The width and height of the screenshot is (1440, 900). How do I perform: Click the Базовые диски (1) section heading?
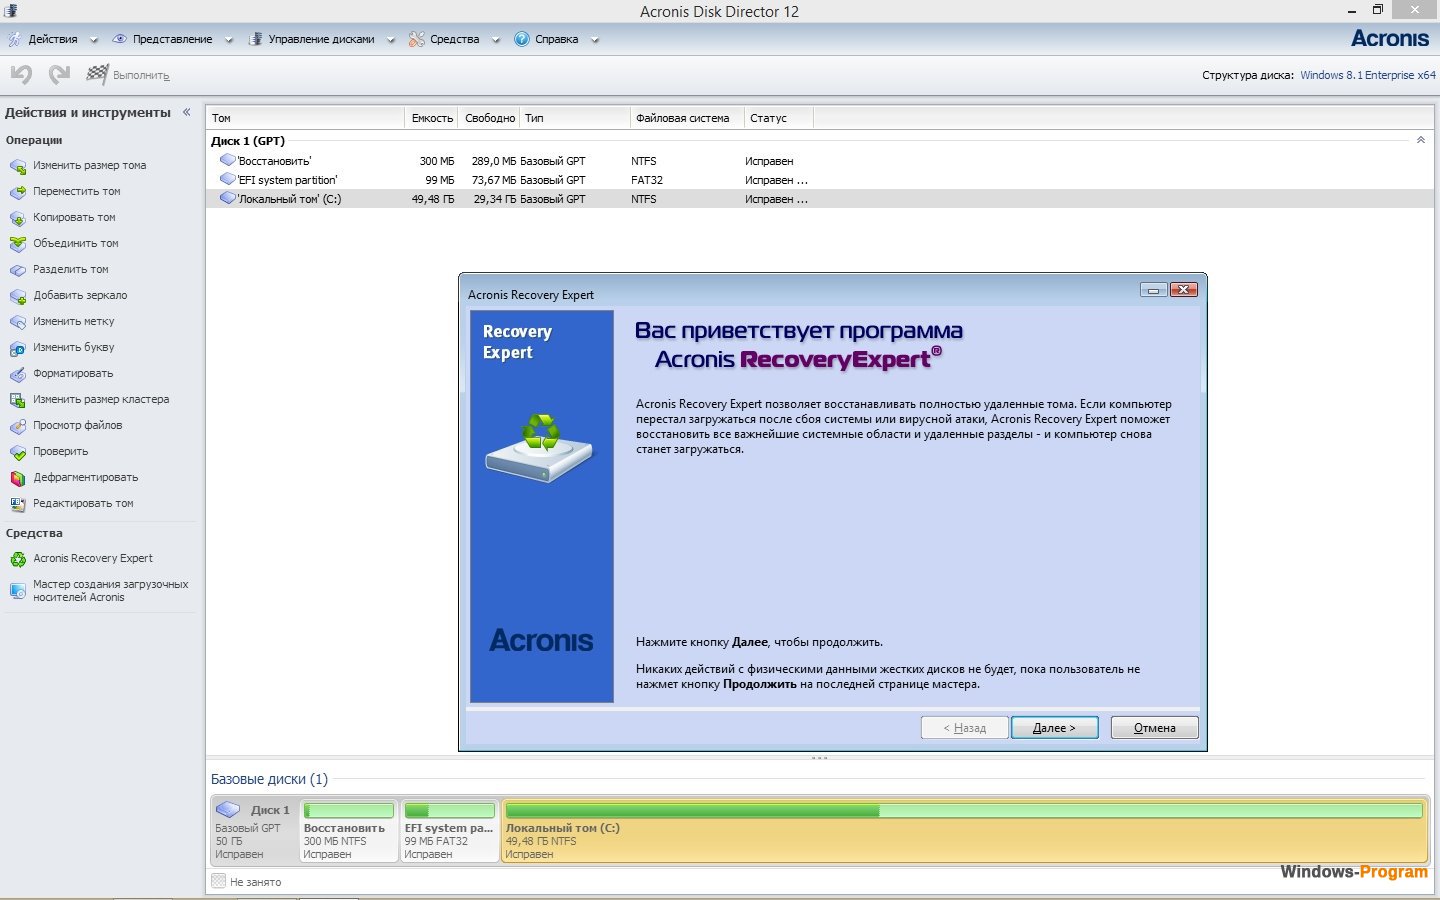tap(269, 779)
